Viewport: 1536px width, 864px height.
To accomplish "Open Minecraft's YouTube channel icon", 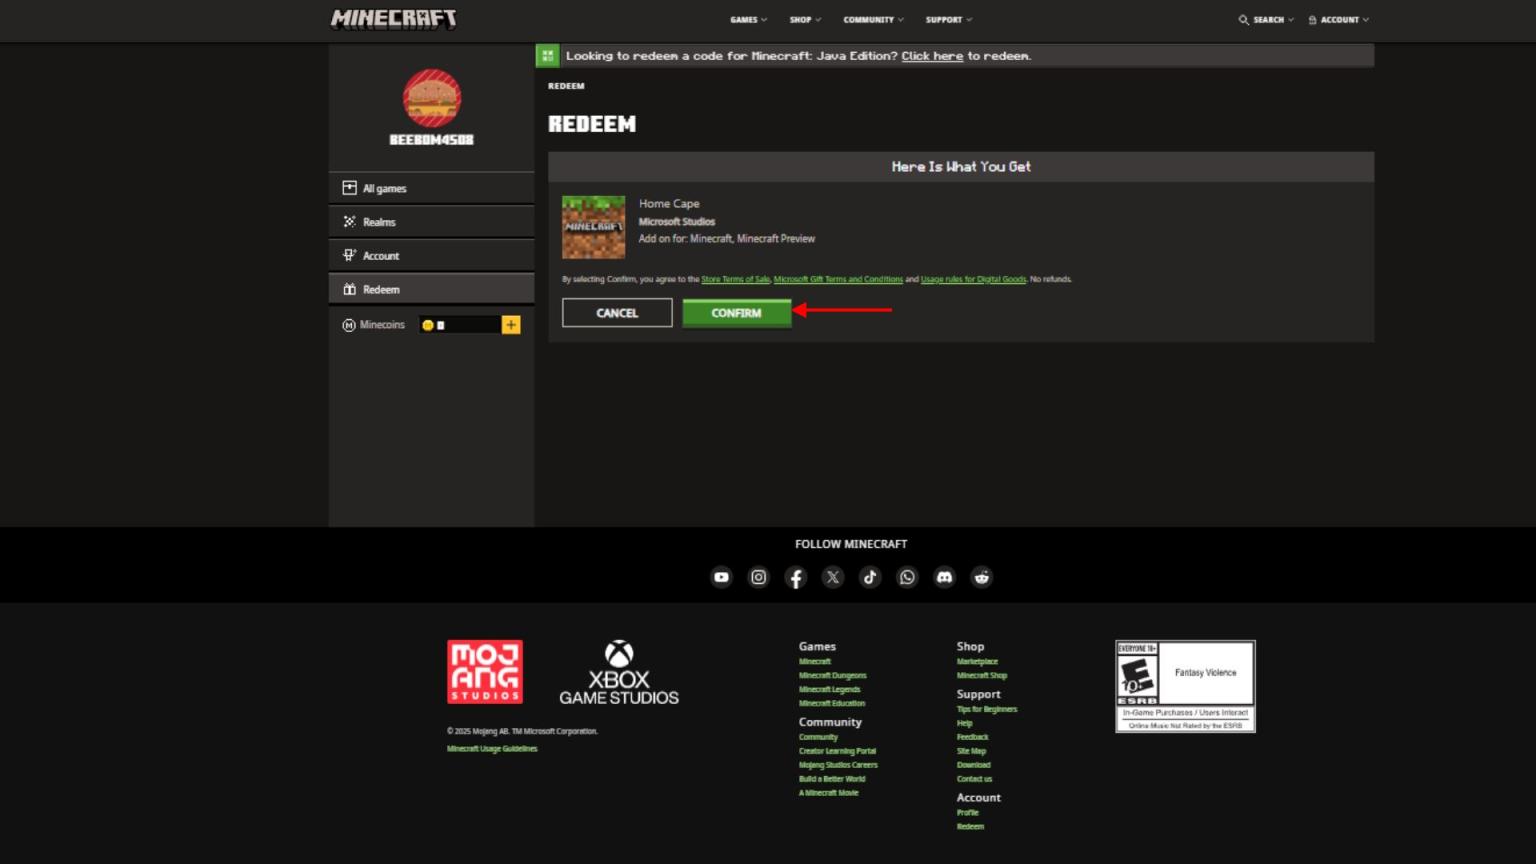I will [x=721, y=577].
